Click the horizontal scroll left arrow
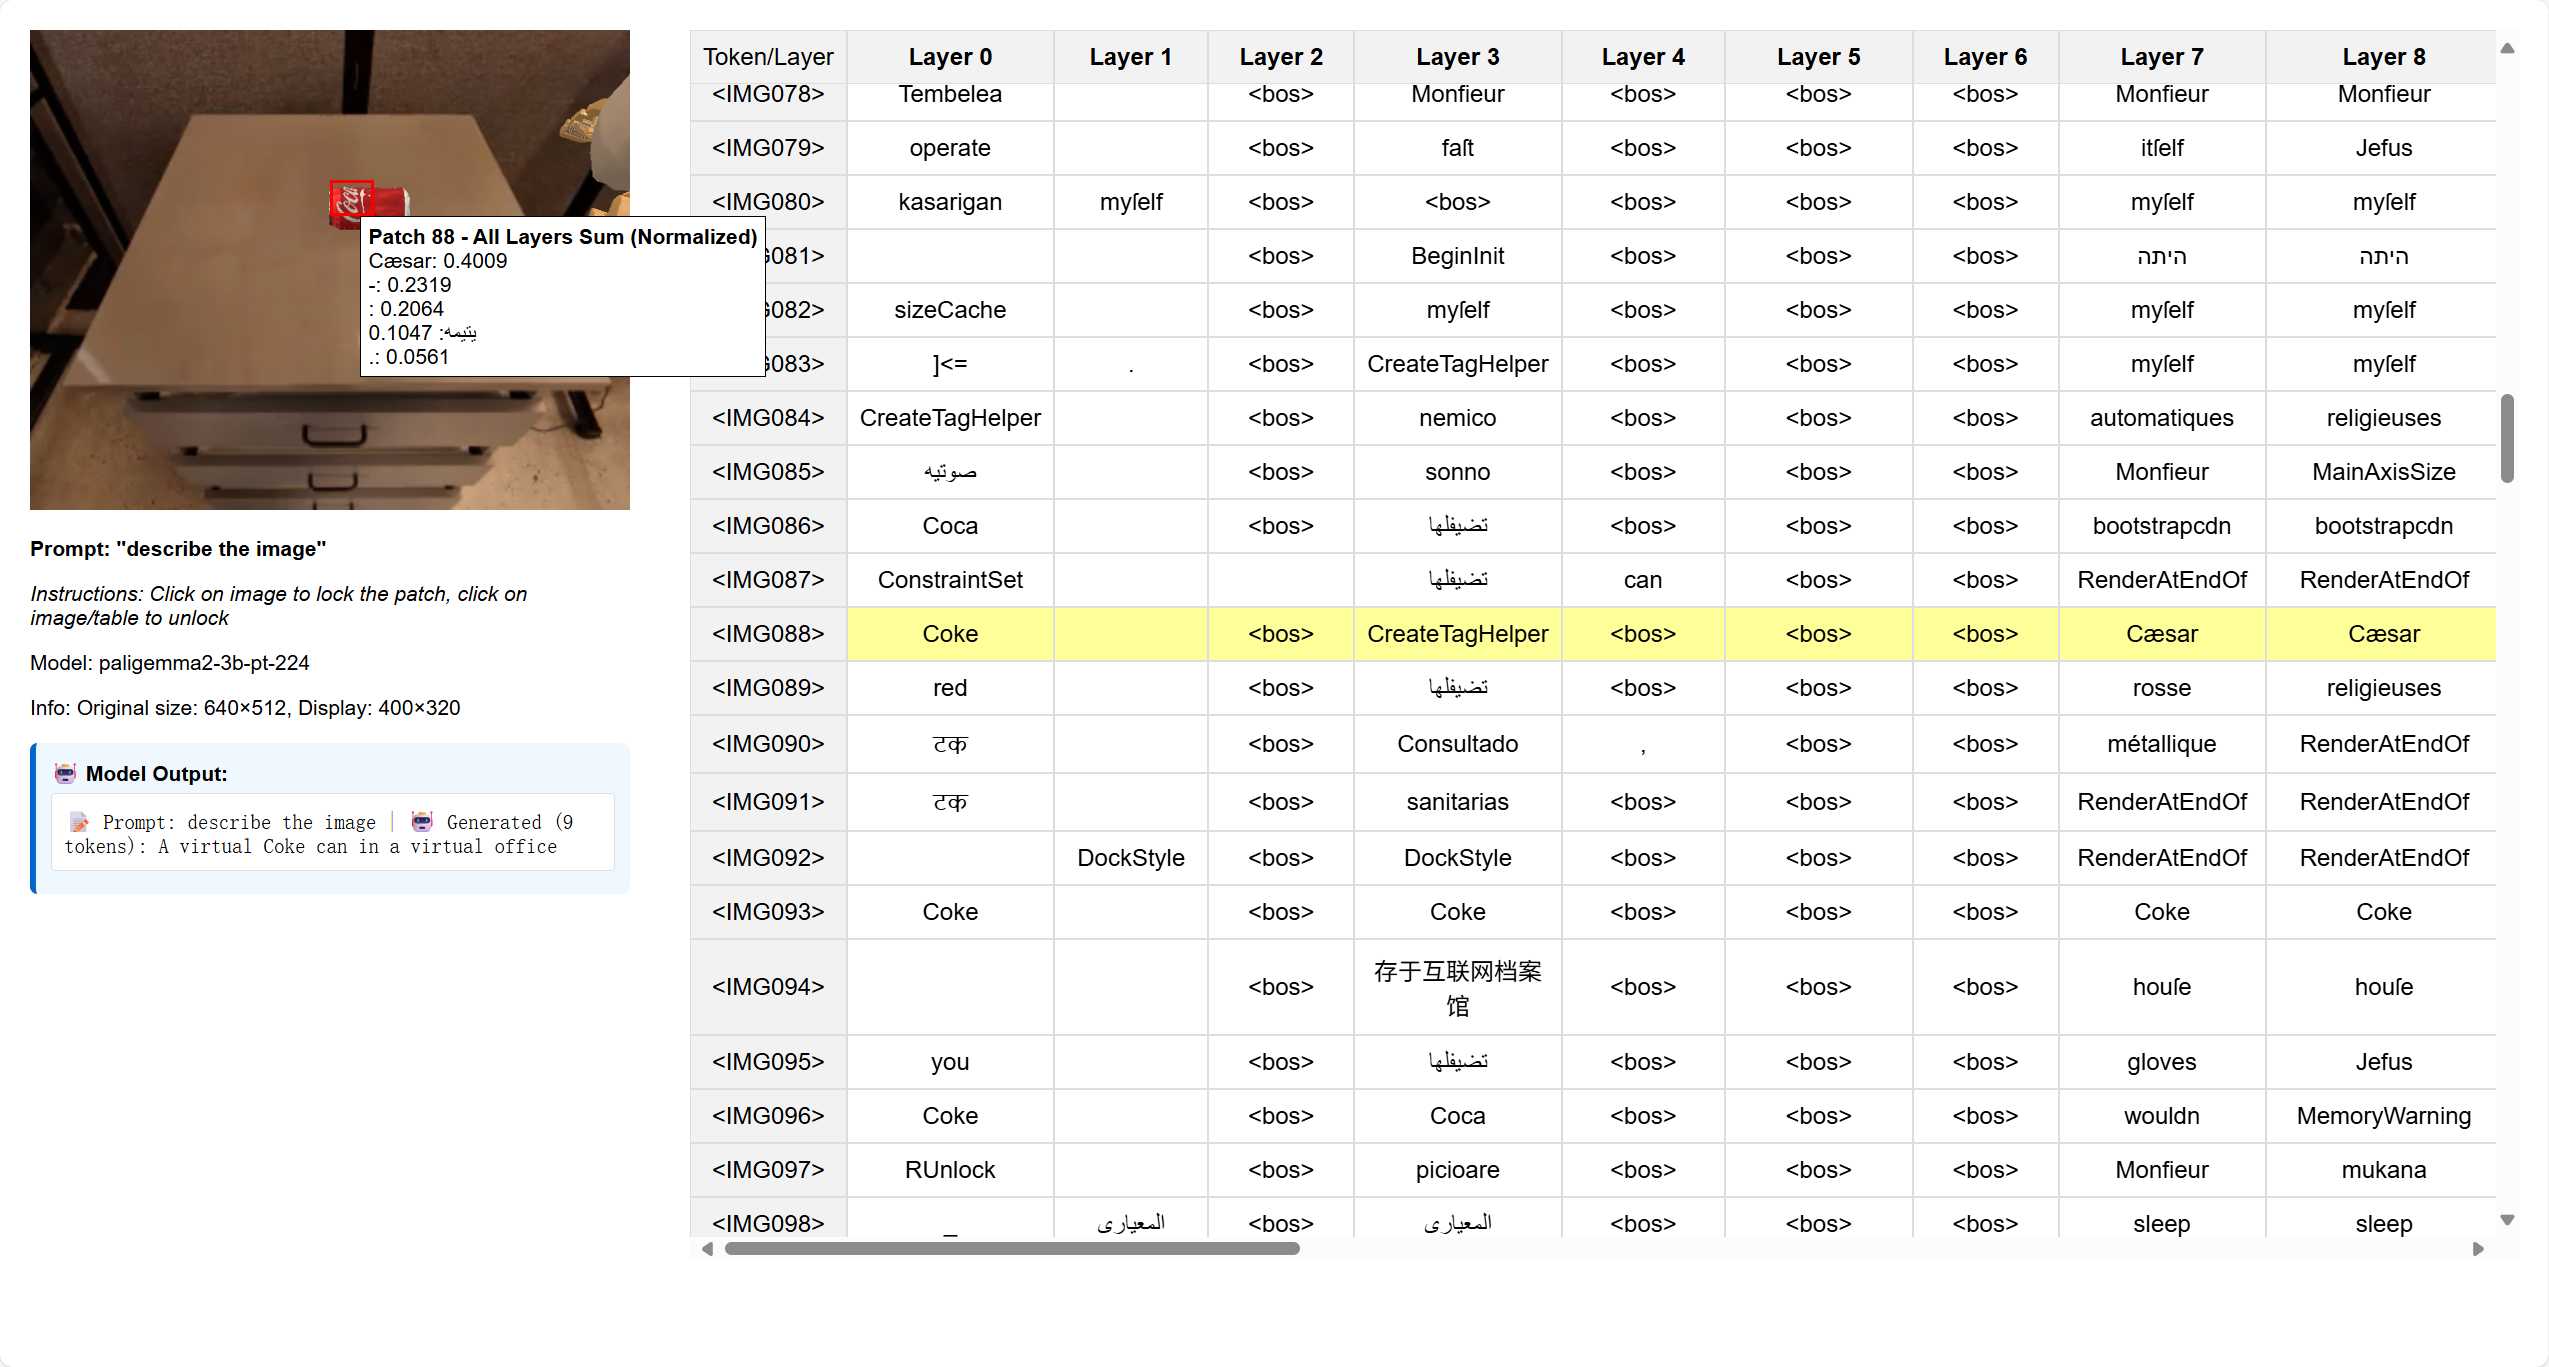This screenshot has width=2549, height=1367. pyautogui.click(x=707, y=1248)
